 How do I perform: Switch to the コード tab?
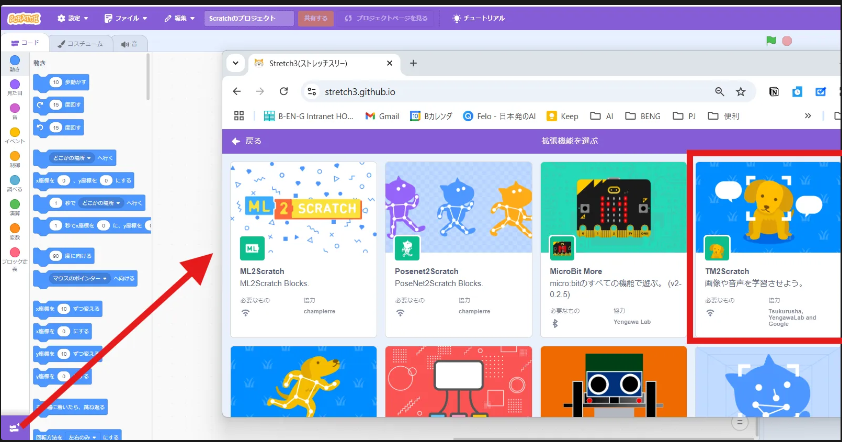tap(25, 43)
